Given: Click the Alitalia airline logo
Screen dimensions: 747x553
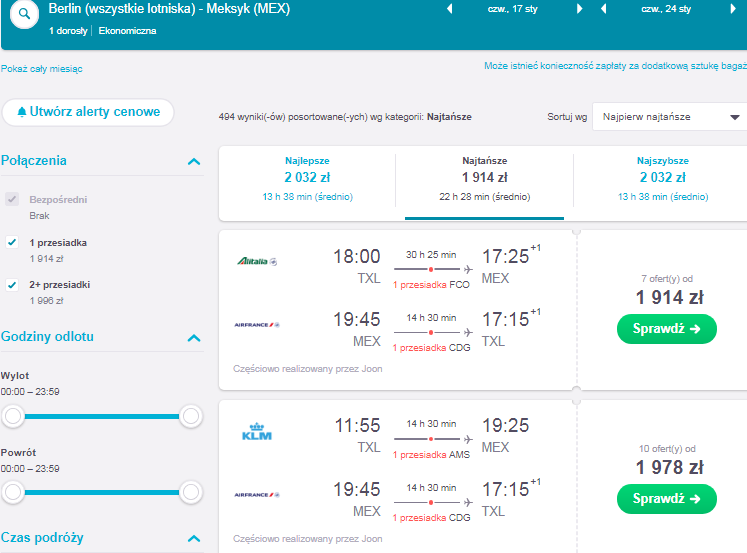Looking at the screenshot, I should pos(257,261).
